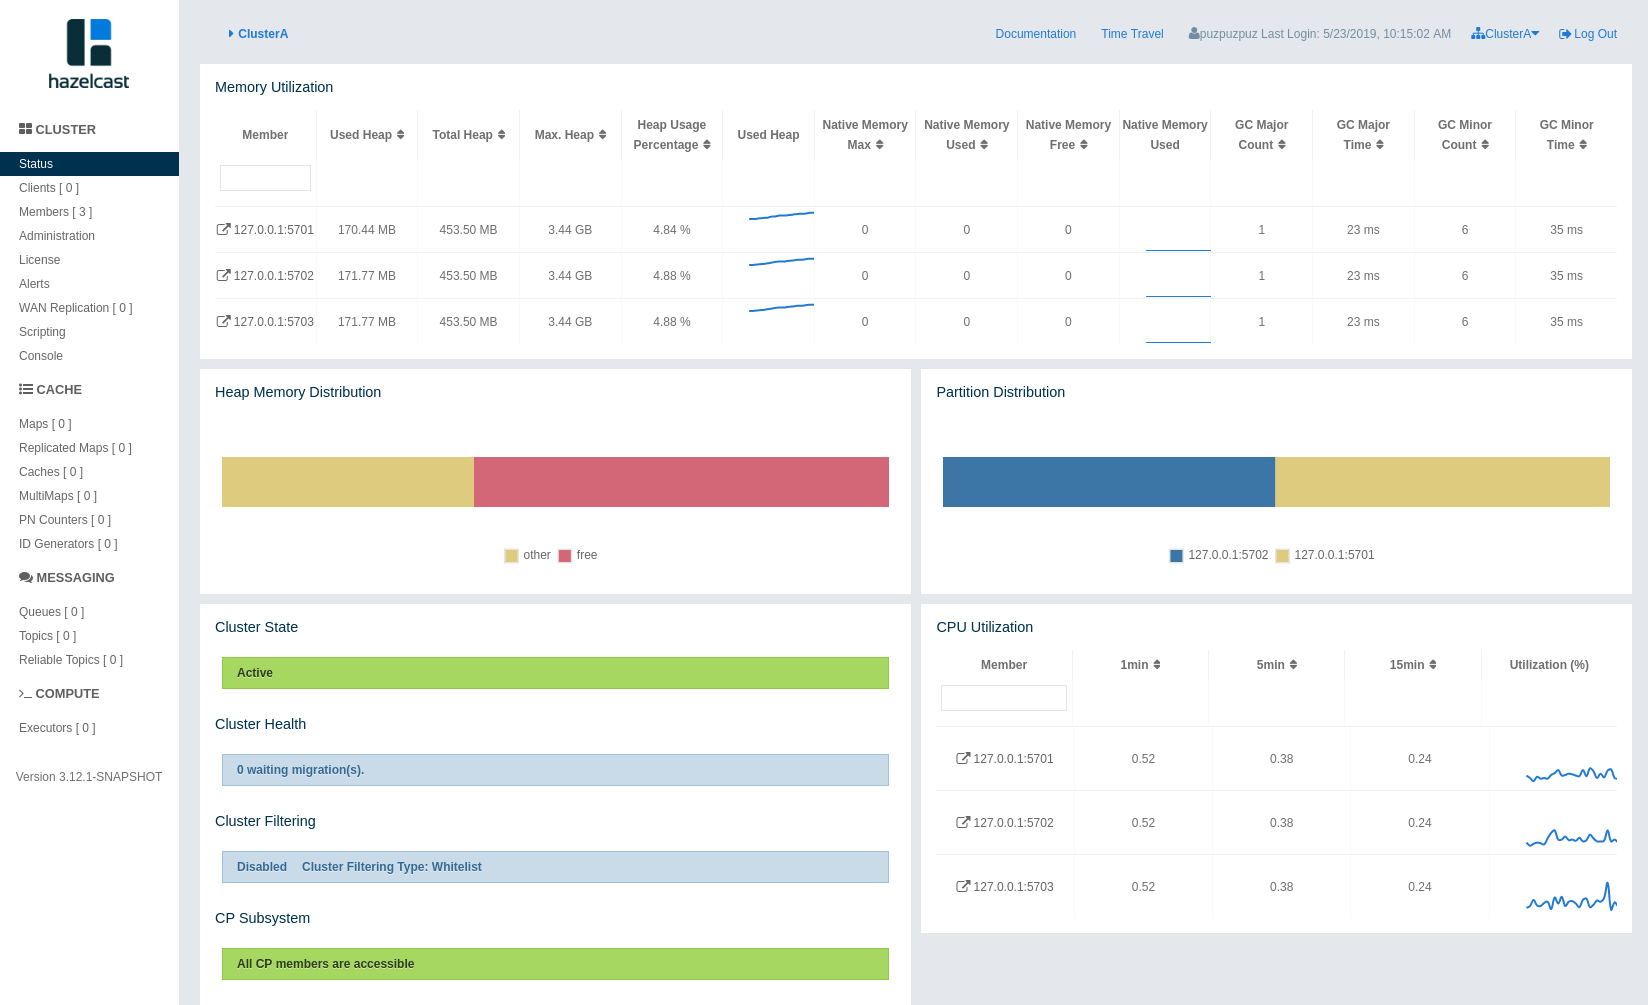This screenshot has height=1005, width=1648.
Task: Sort by Heap Usage Percentage column
Action: (706, 145)
